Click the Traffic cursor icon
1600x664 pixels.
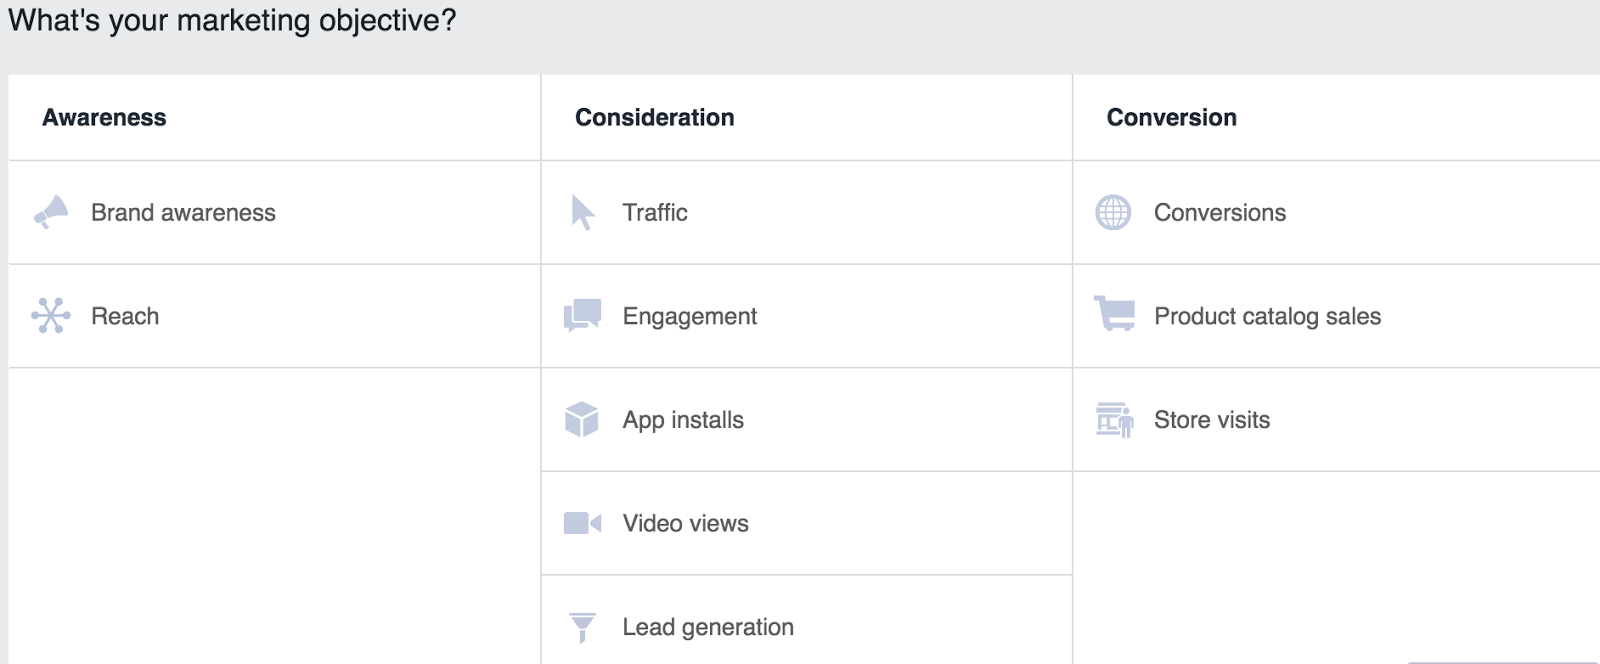click(x=583, y=212)
